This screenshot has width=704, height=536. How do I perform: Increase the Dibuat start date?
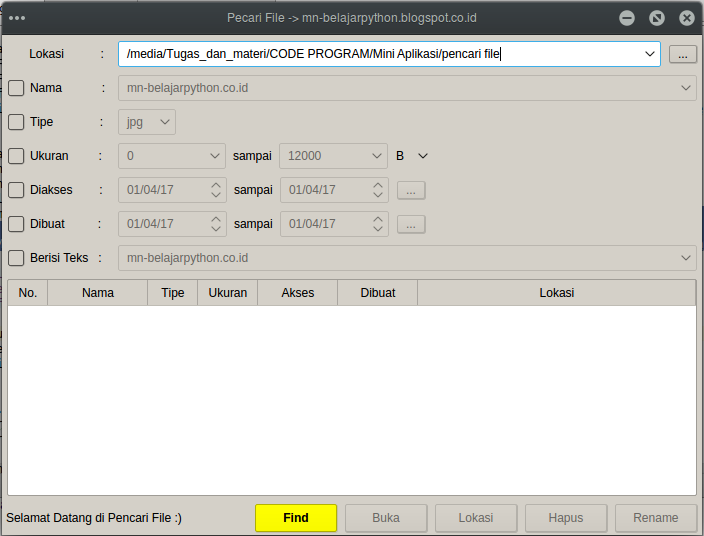tap(216, 219)
